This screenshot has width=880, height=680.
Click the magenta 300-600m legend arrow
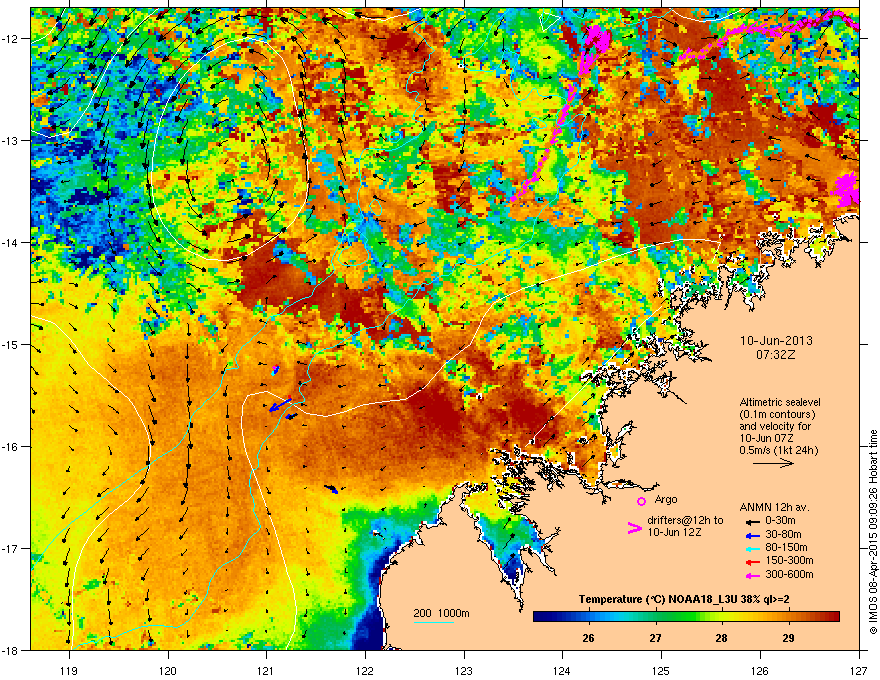click(x=752, y=576)
